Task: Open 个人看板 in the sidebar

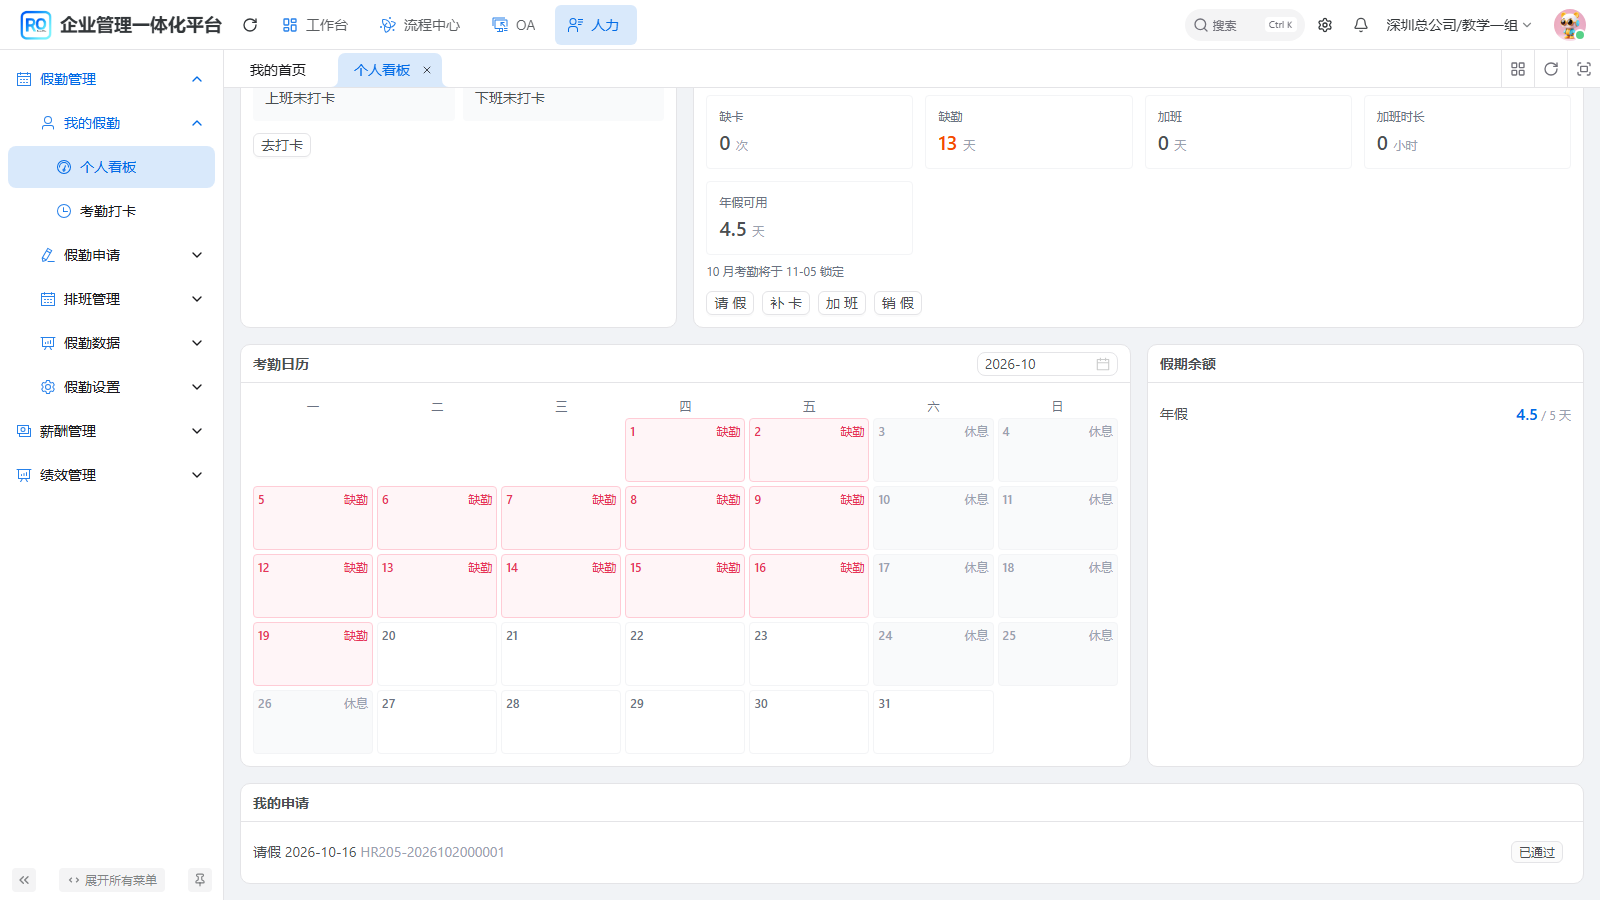Action: coord(111,167)
